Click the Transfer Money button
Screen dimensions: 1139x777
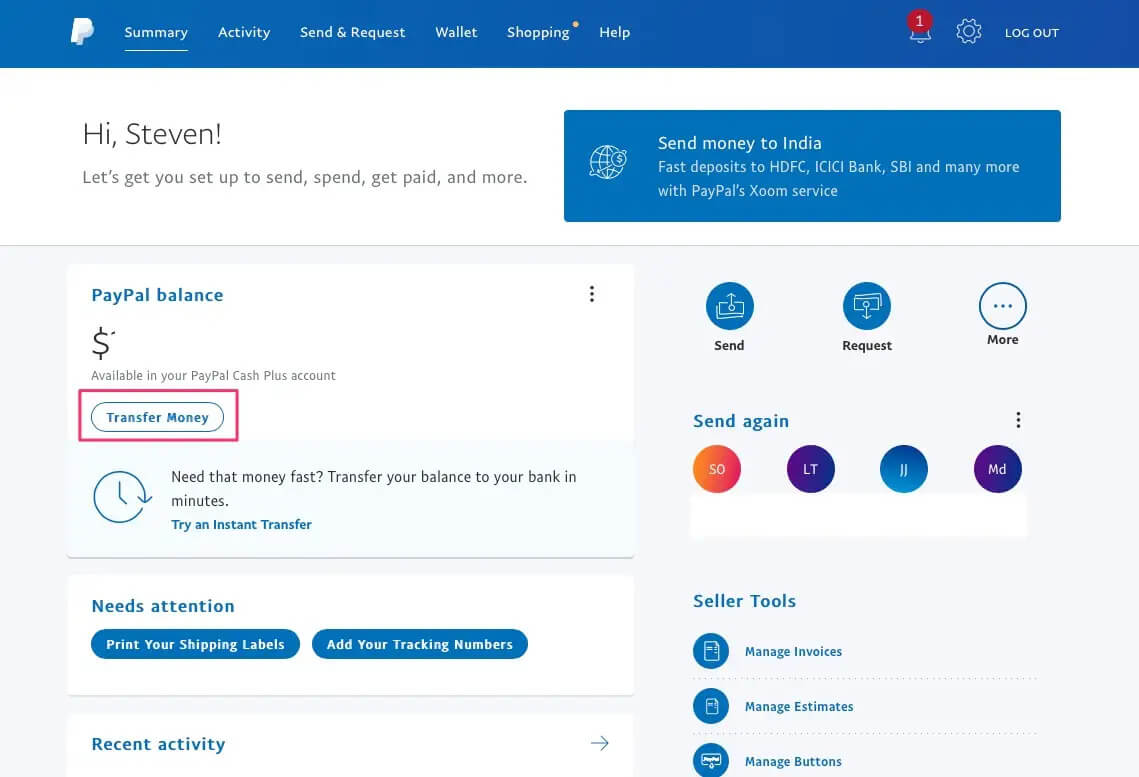[x=158, y=417]
